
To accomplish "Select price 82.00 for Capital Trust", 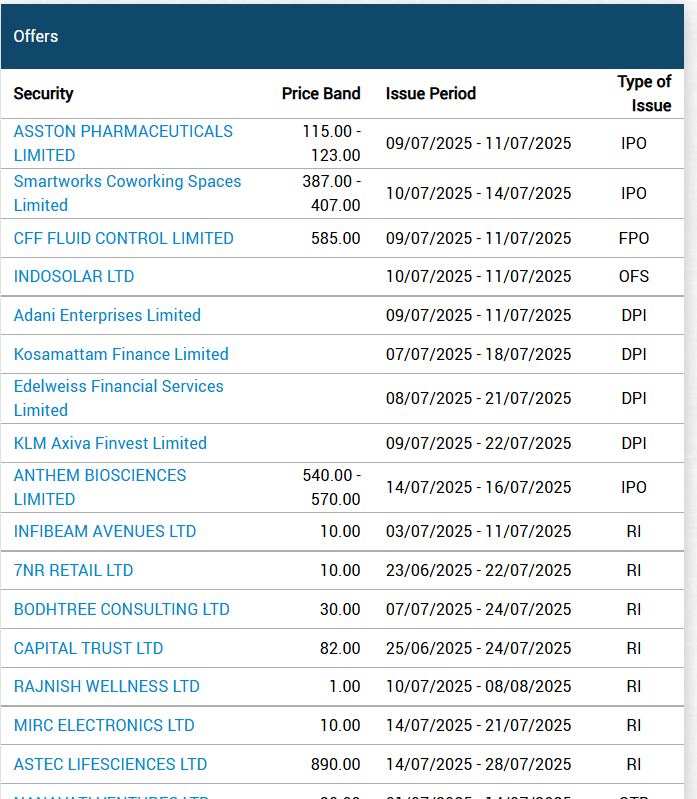I will 340,648.
